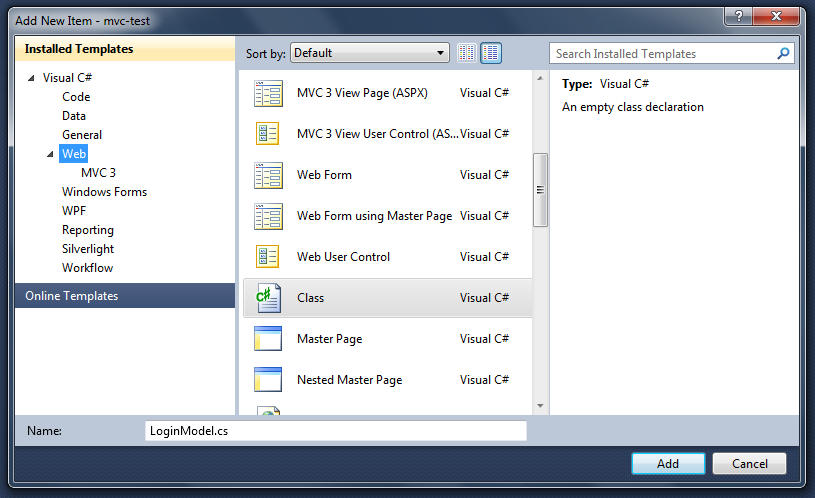
Task: Click the C# Class template icon
Action: pyautogui.click(x=268, y=298)
